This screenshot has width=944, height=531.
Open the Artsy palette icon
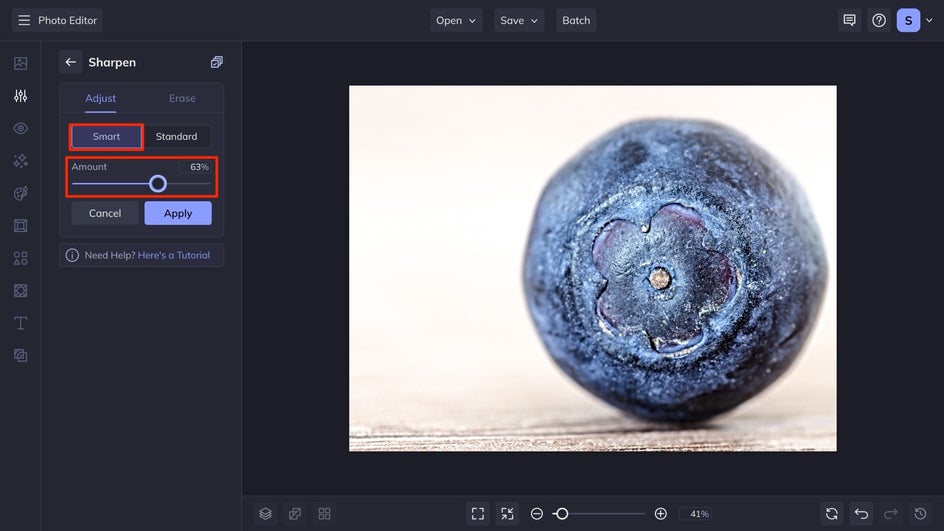coord(20,193)
